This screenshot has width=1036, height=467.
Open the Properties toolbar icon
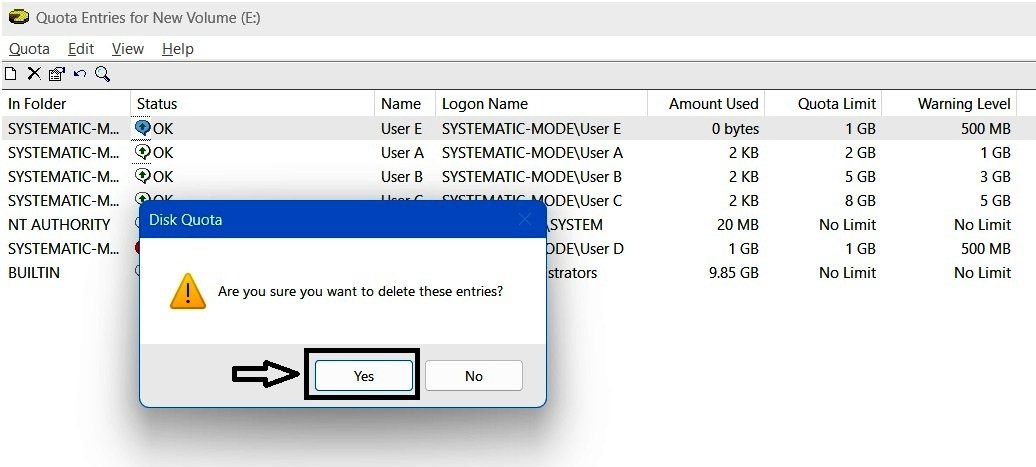coord(57,74)
